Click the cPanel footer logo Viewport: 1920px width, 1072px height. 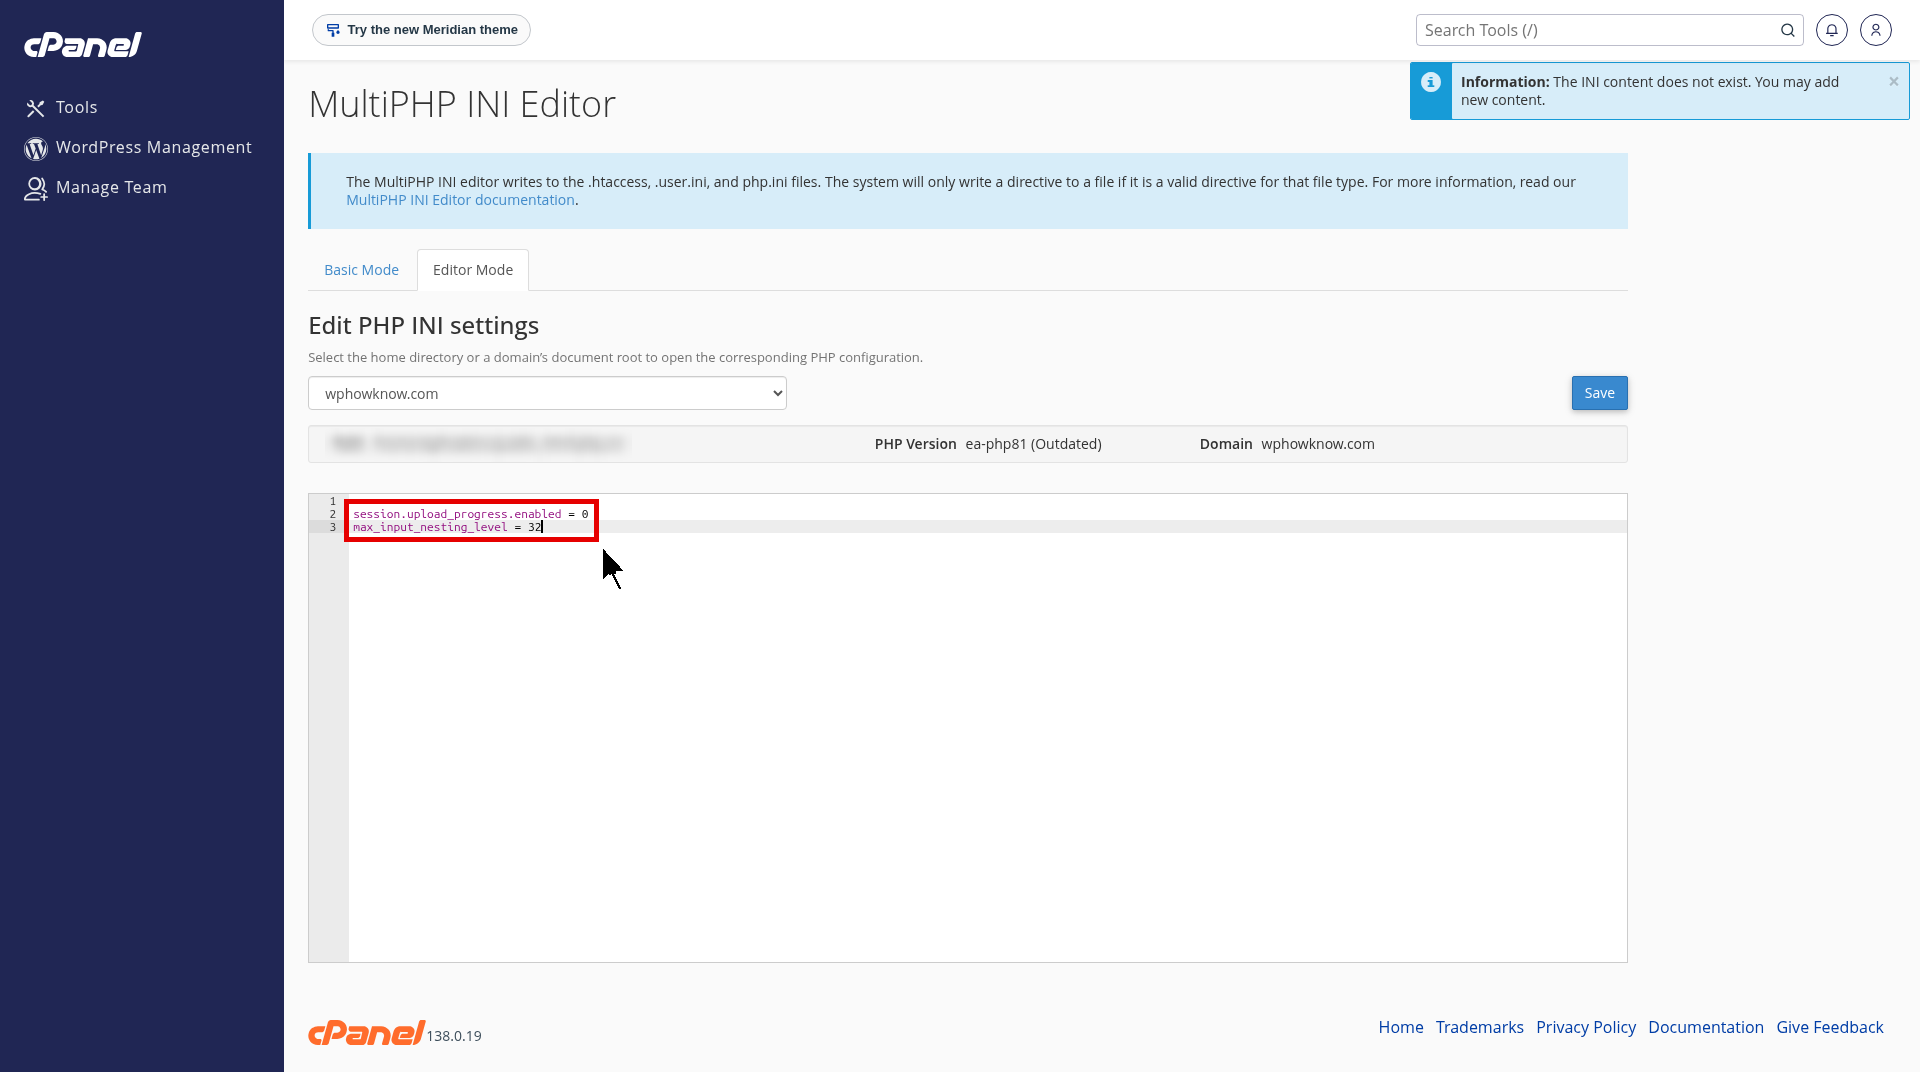tap(366, 1033)
